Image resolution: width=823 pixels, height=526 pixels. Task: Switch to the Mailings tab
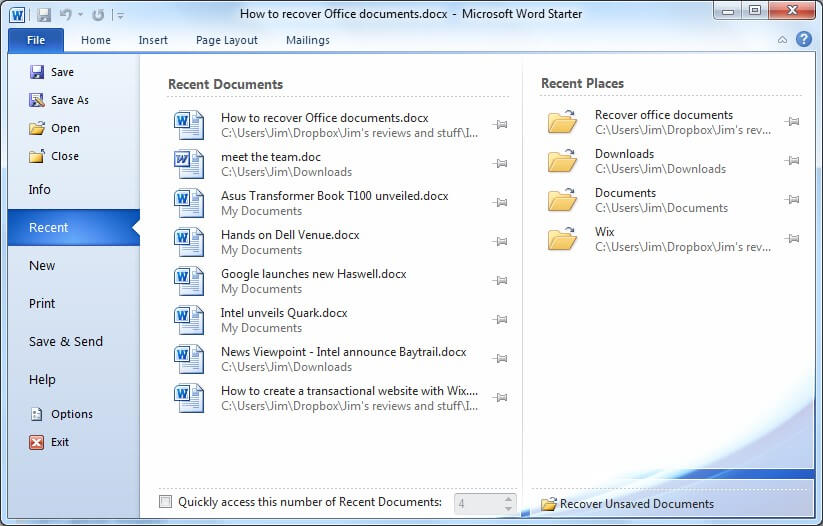click(308, 40)
